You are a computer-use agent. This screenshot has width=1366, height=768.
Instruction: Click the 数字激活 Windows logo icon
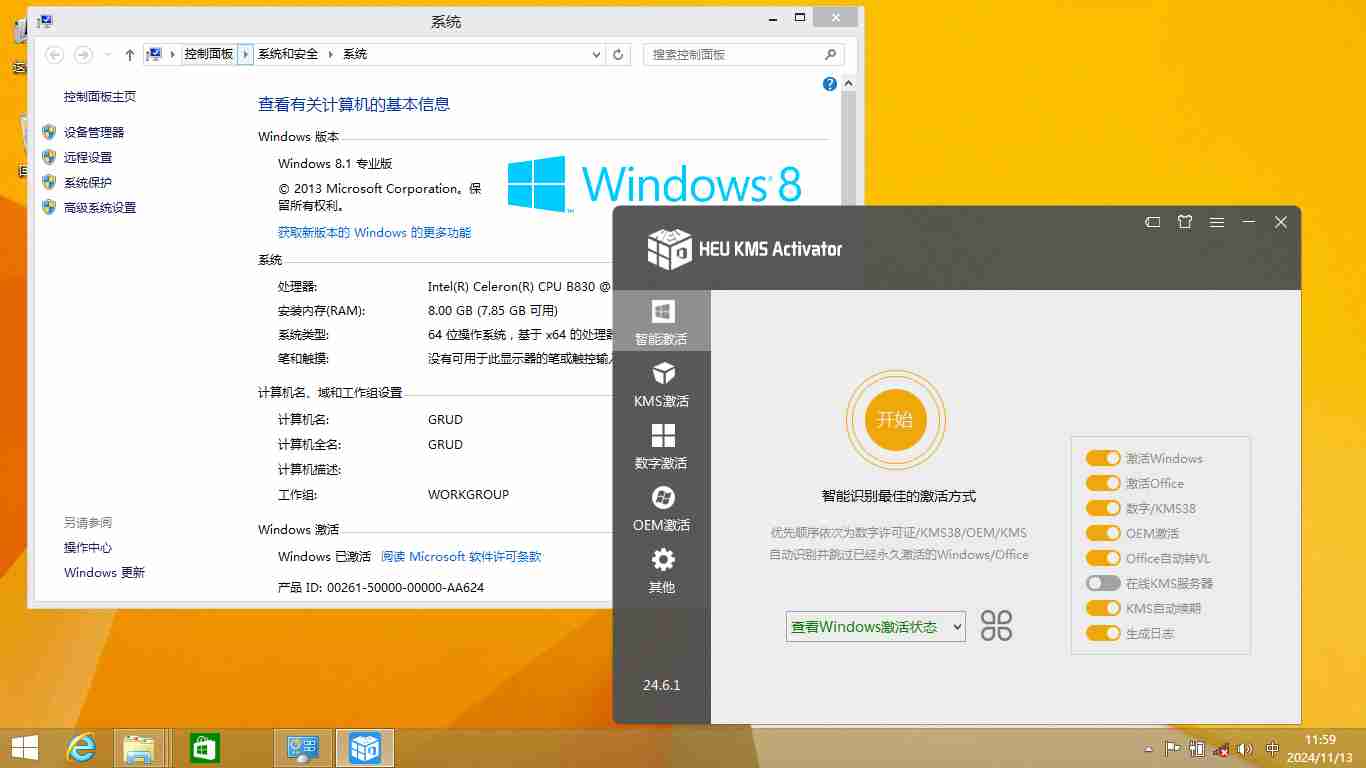pos(662,436)
